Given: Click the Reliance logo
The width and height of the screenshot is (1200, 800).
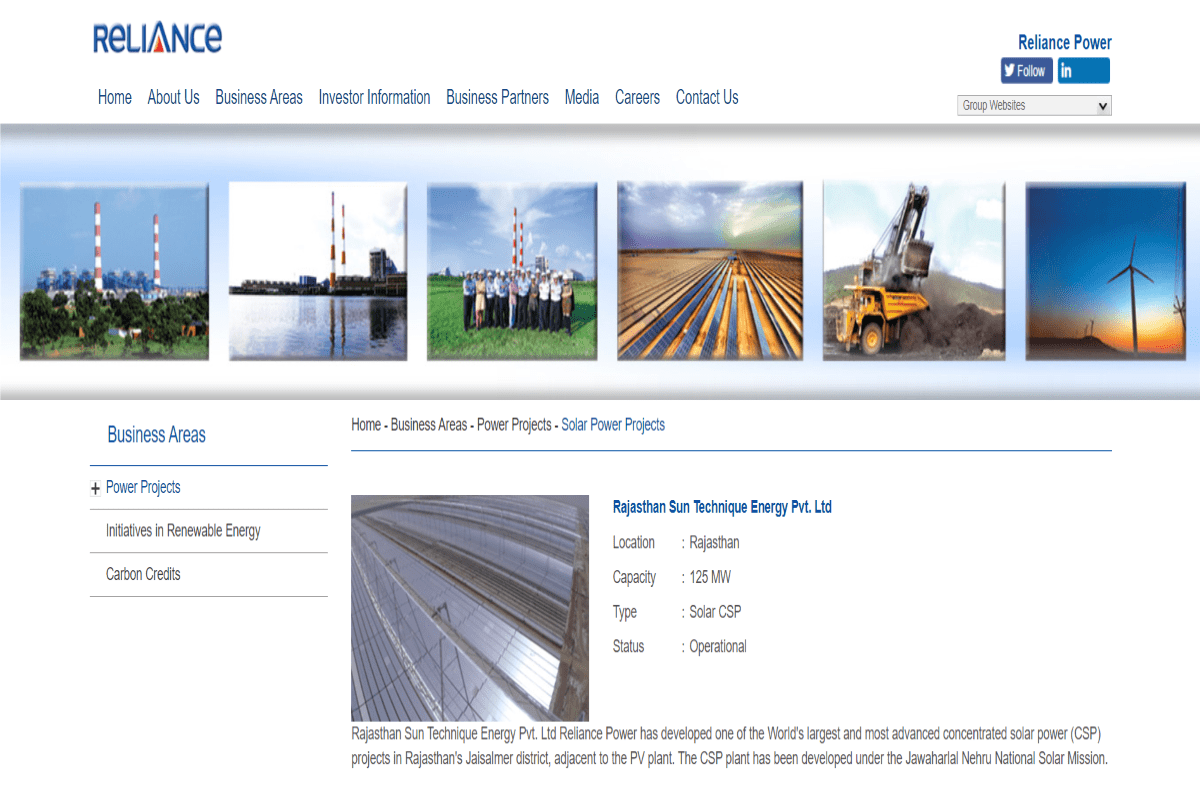Looking at the screenshot, I should pos(157,38).
